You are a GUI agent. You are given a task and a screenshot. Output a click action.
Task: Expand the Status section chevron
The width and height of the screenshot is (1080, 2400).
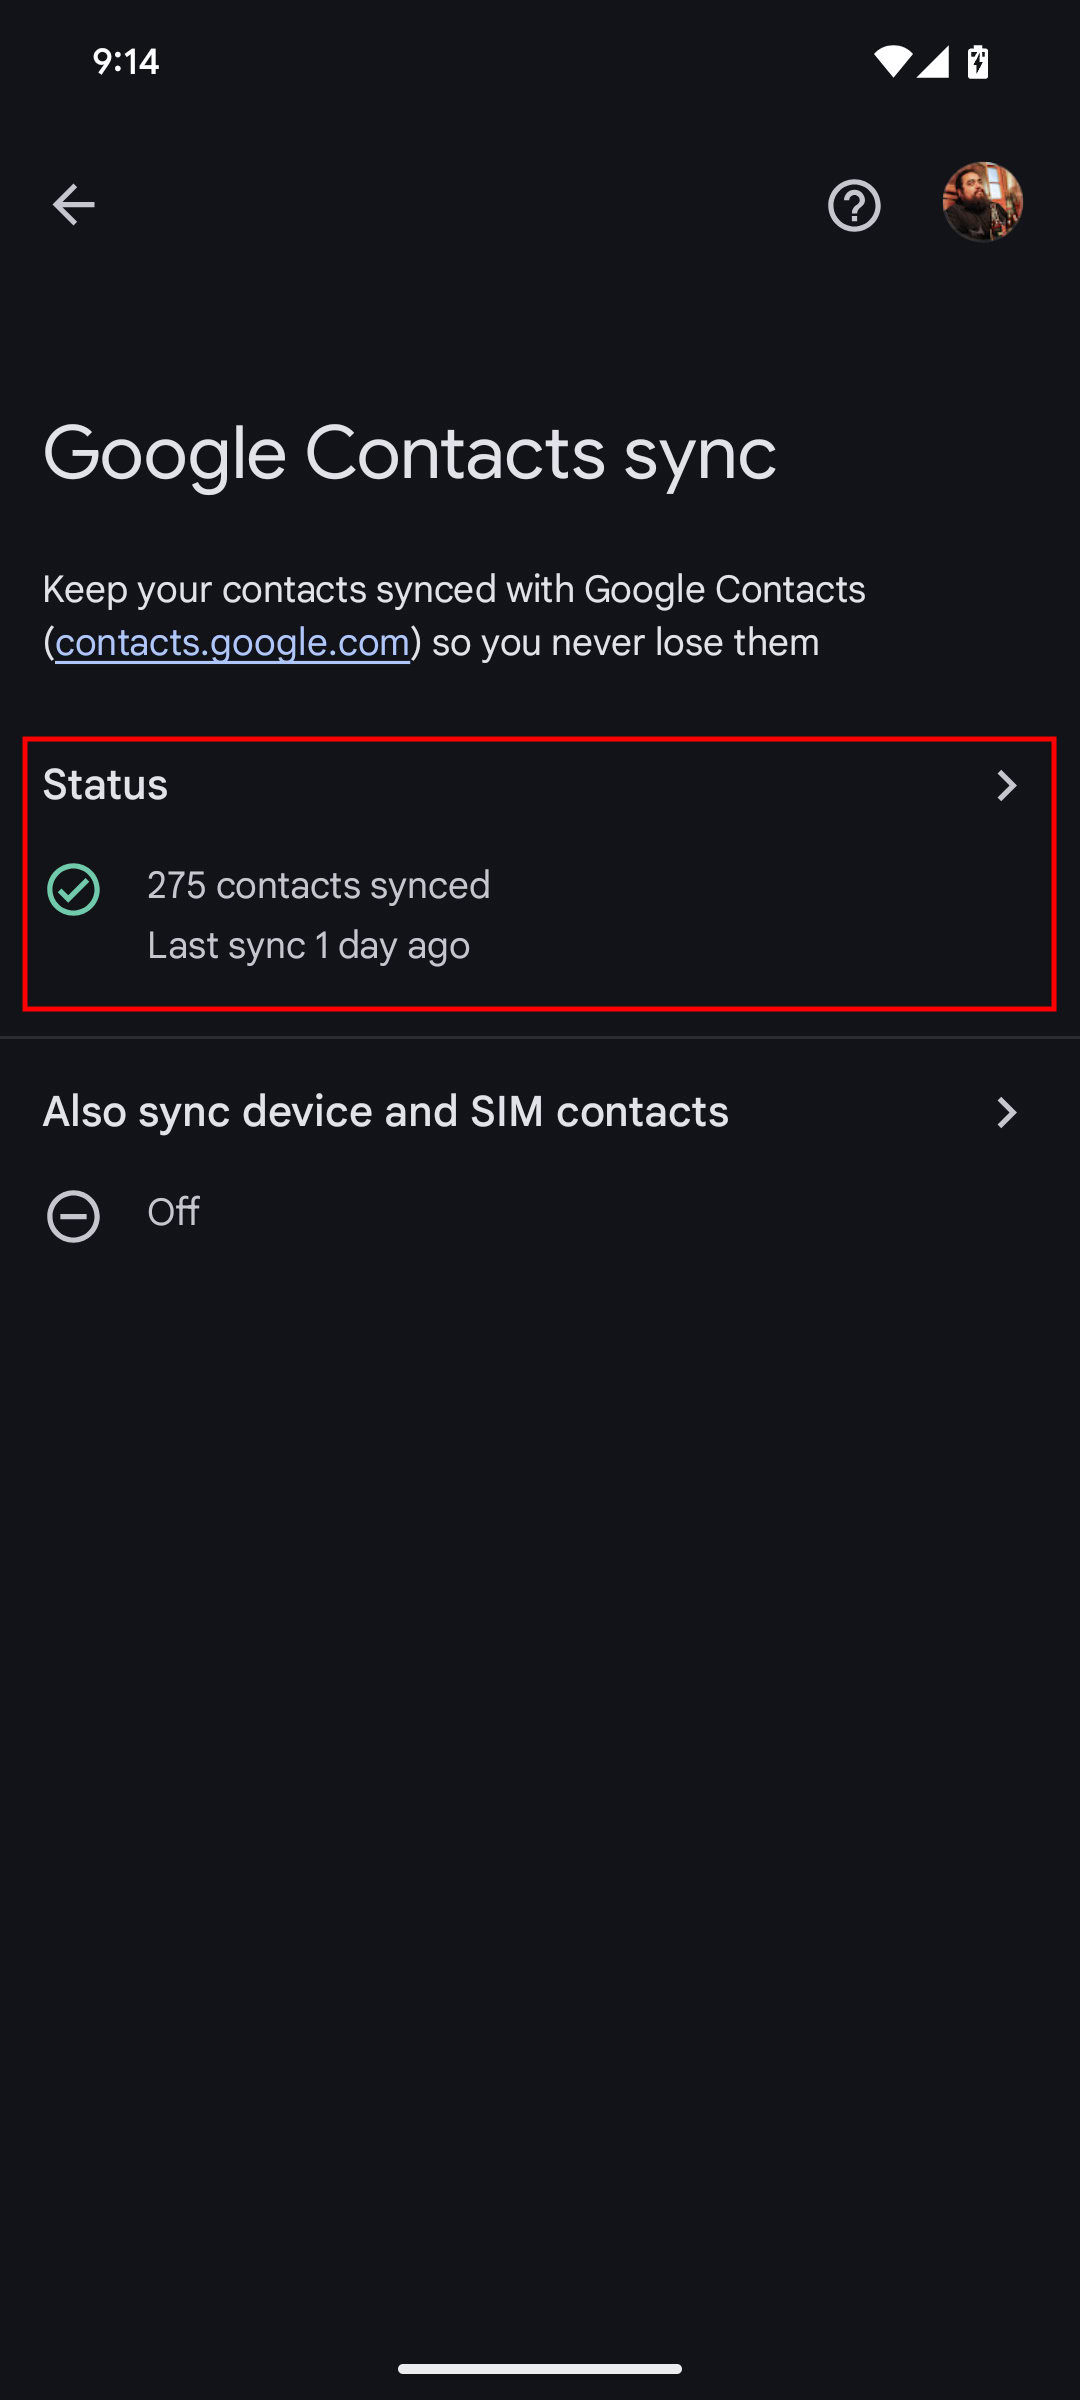[x=1009, y=786]
